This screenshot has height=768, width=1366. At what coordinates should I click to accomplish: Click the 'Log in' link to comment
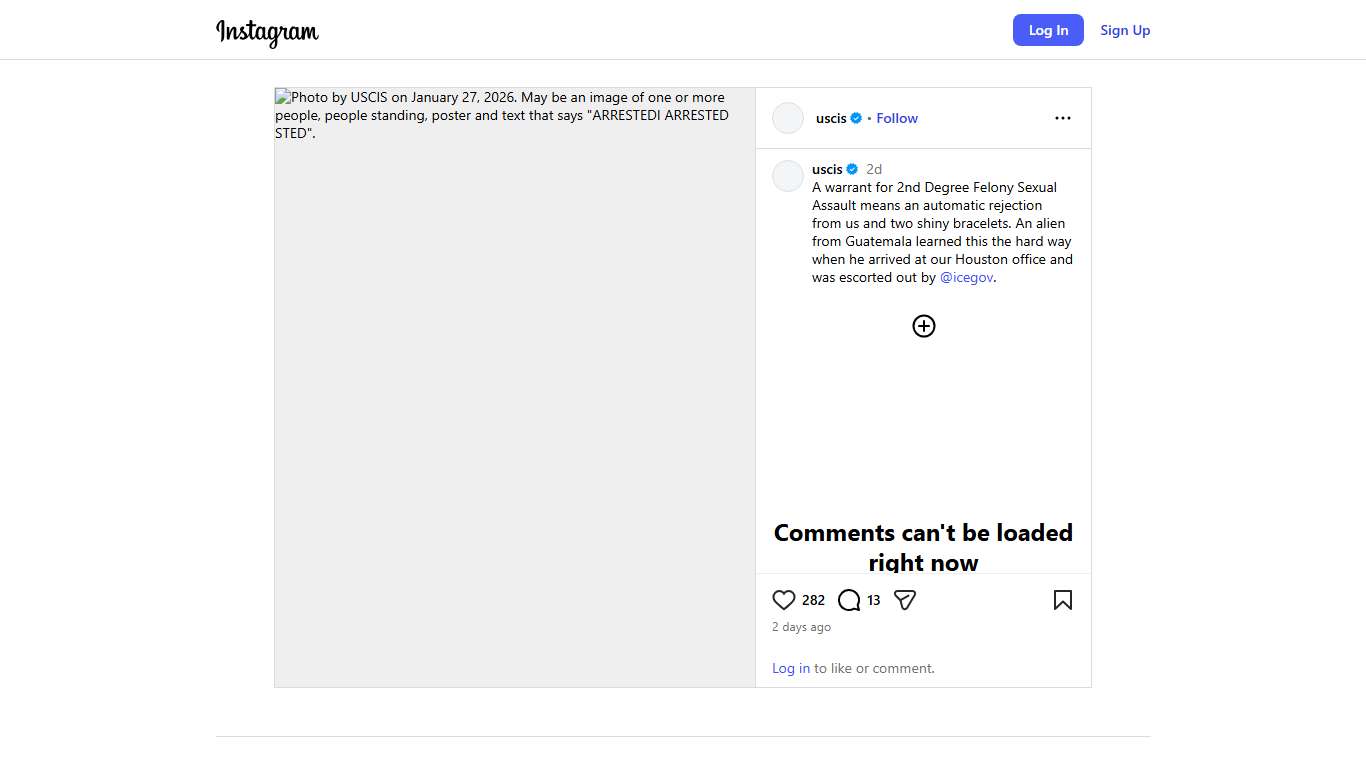(791, 668)
